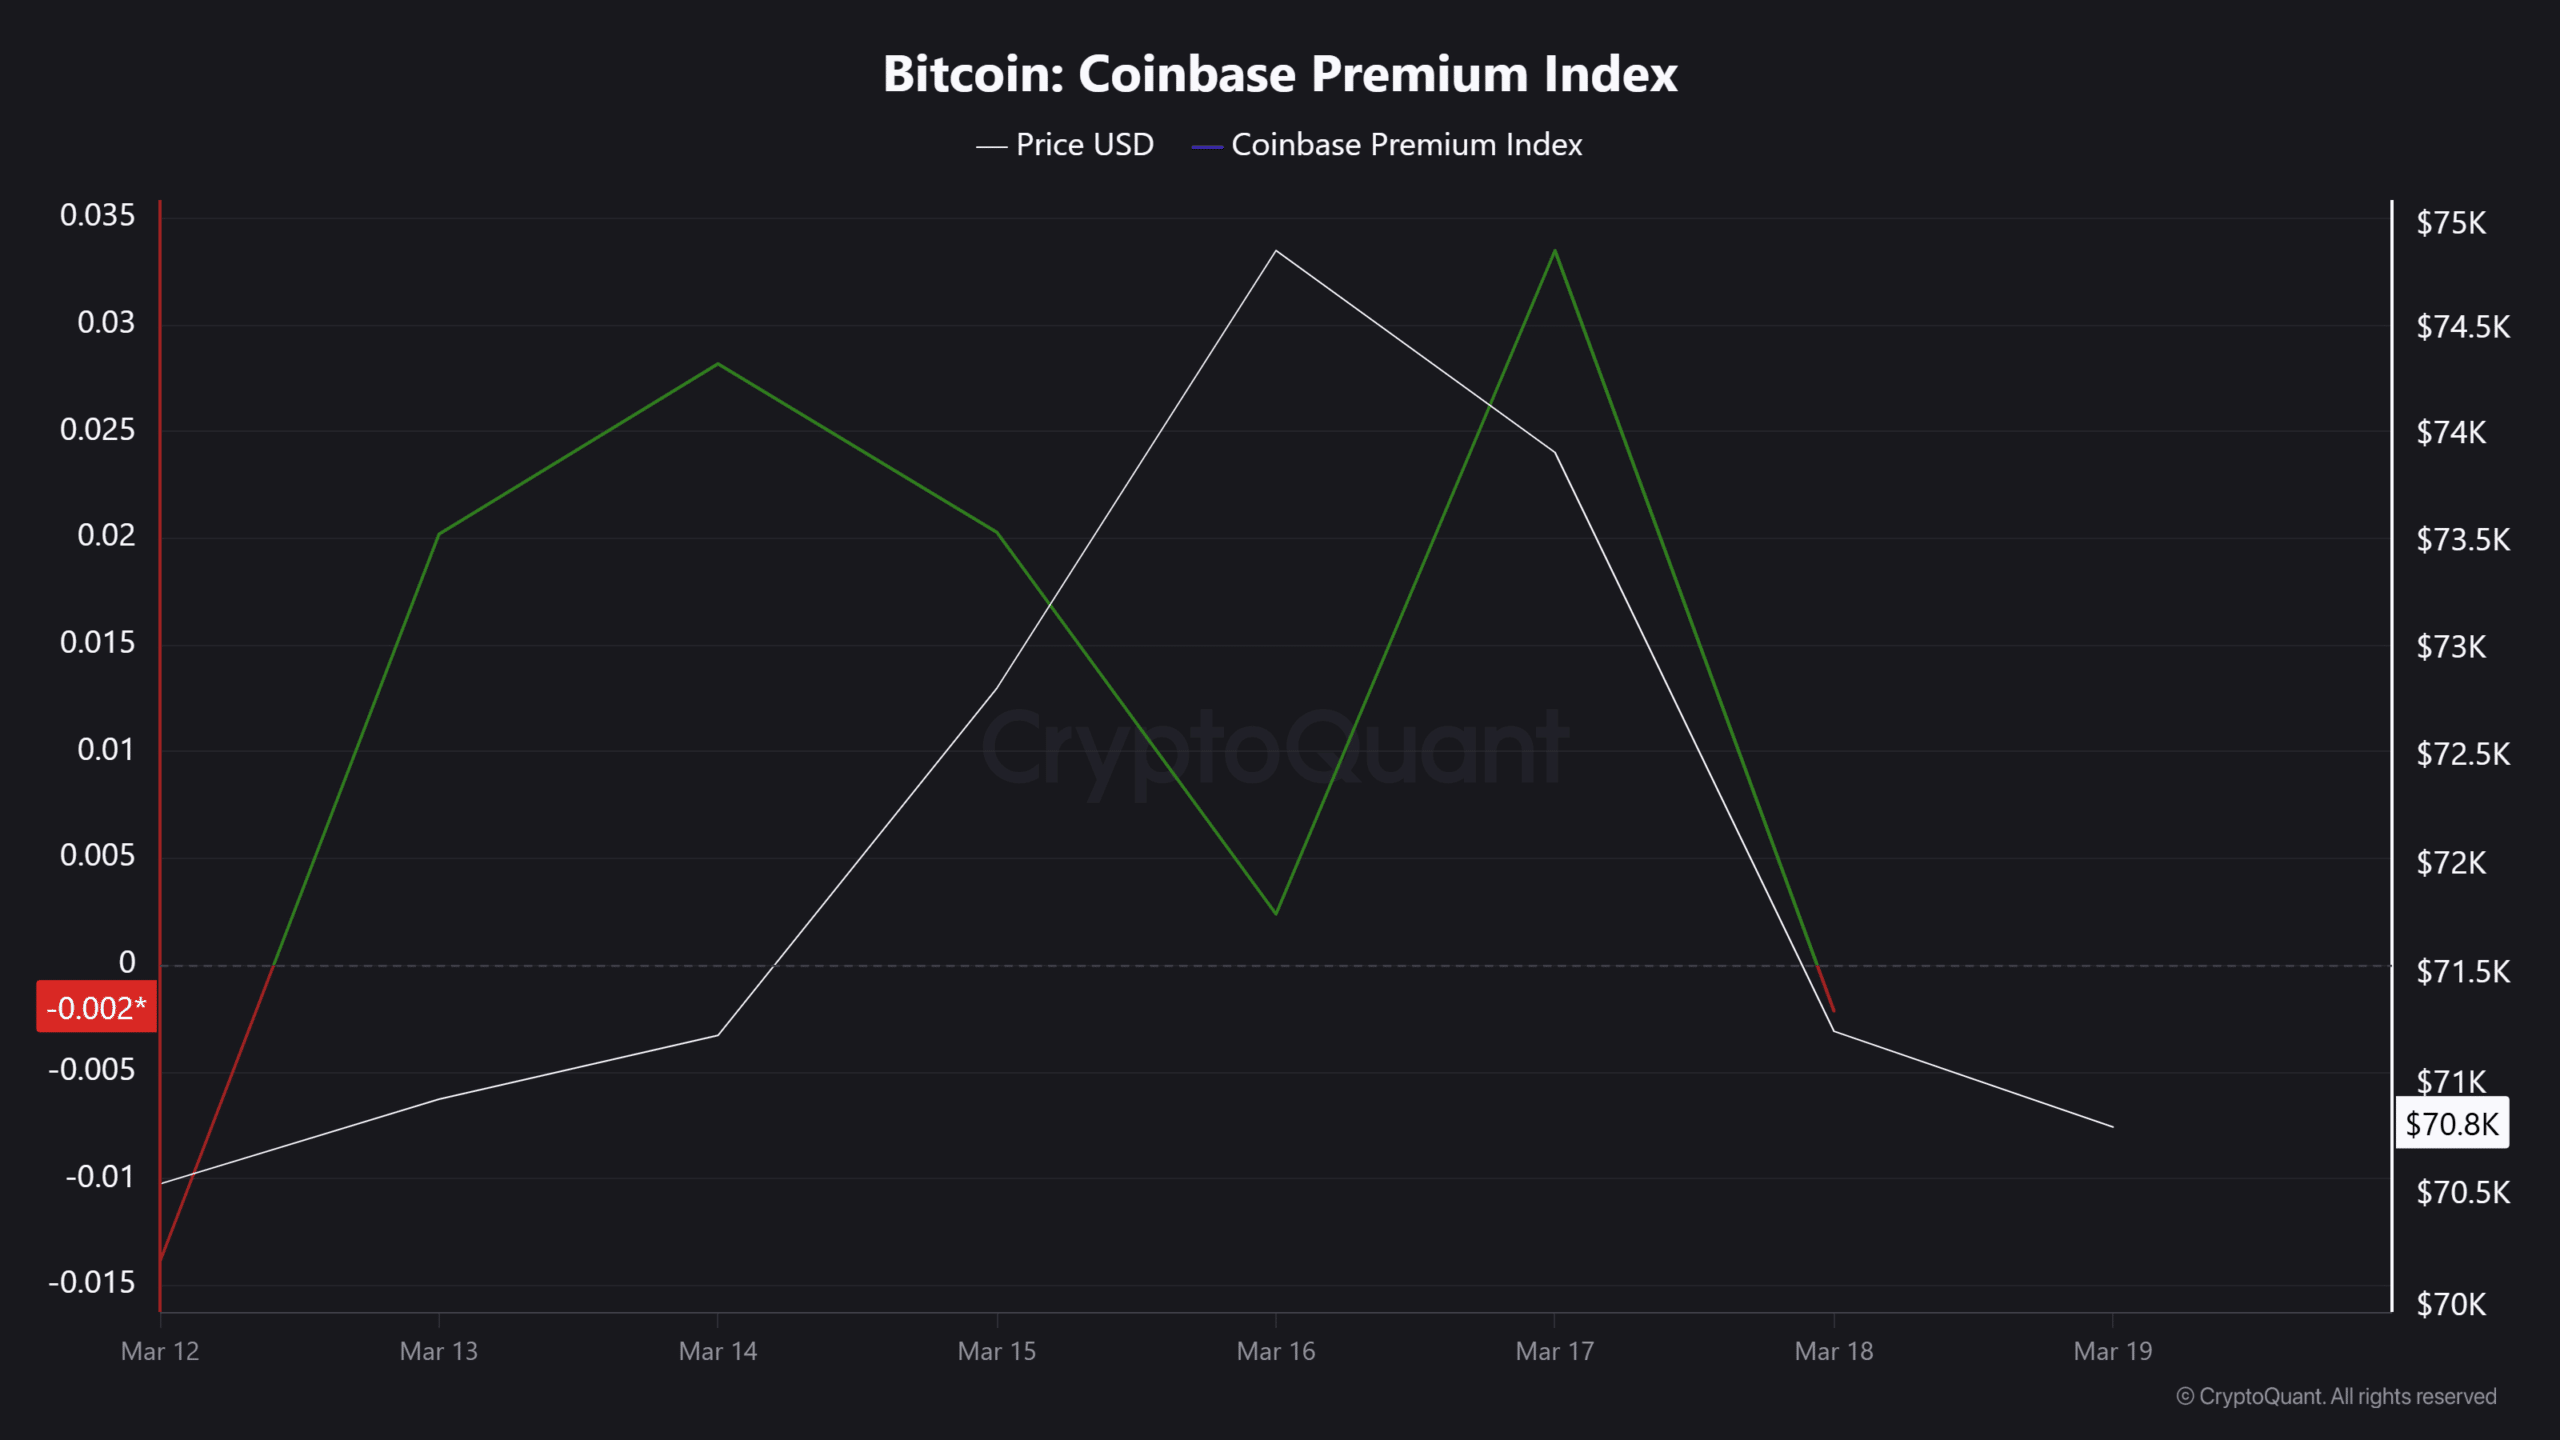
Task: Click the last price point on Mar 19
Action: 2112,1127
